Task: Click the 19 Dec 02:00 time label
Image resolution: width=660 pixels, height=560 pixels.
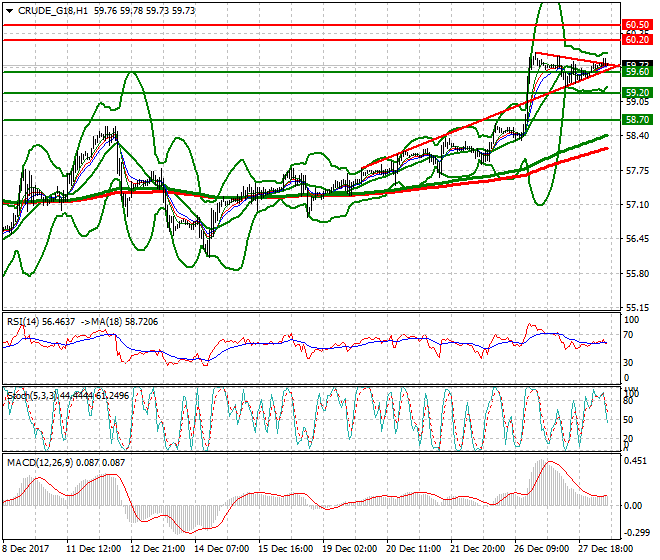Action: (350, 550)
